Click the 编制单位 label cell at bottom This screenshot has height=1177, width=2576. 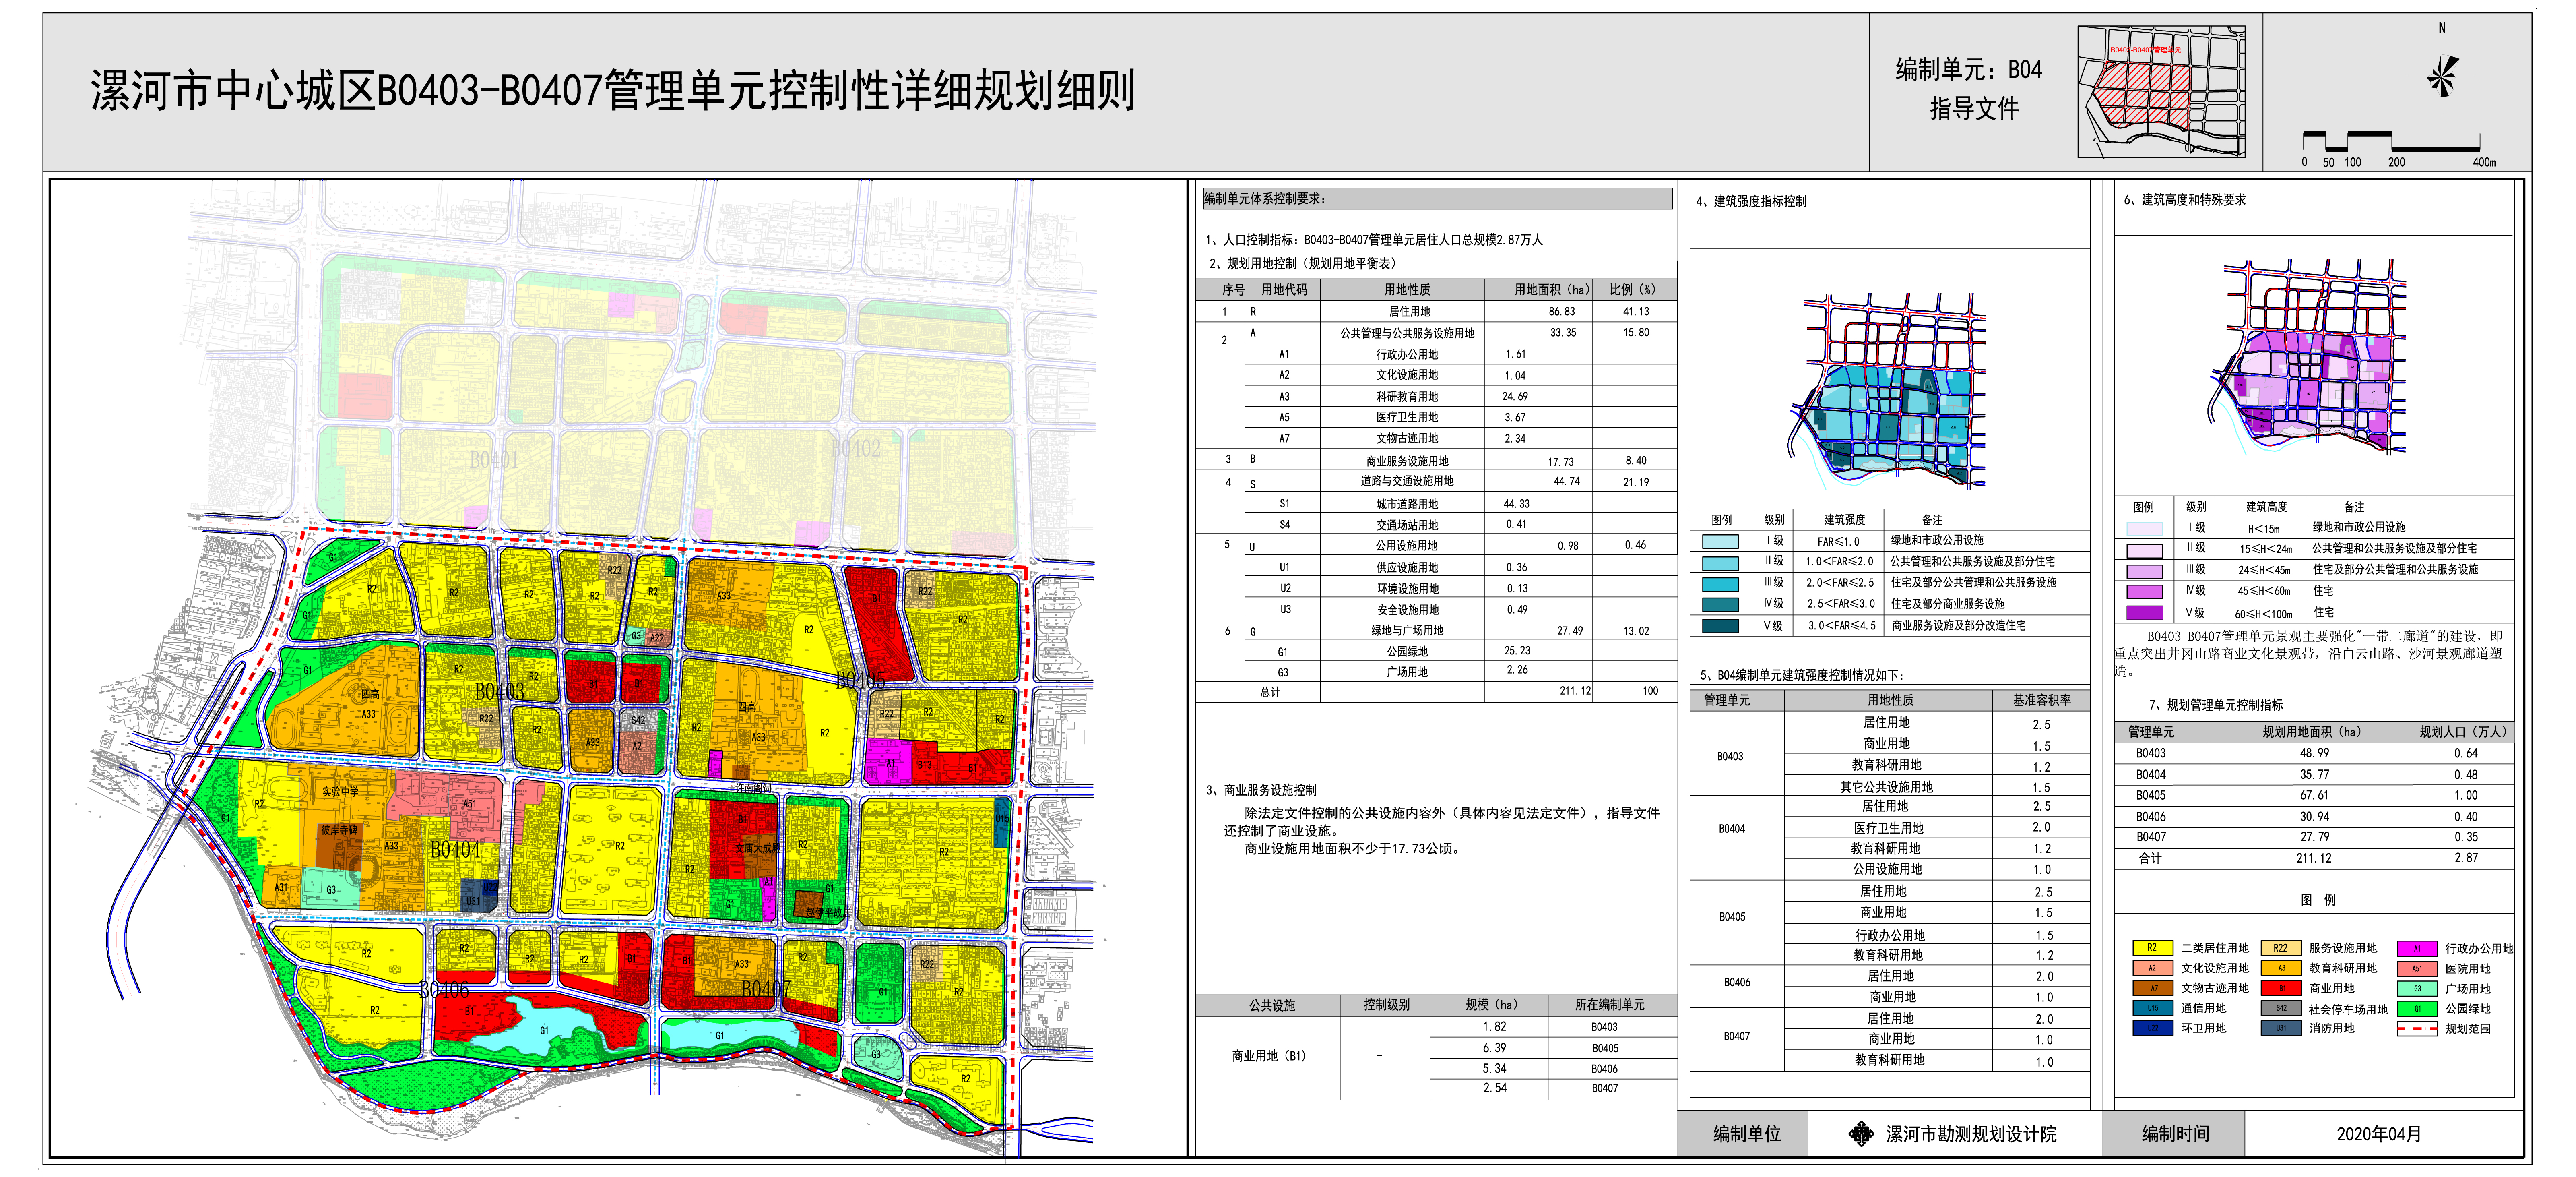(x=1746, y=1134)
